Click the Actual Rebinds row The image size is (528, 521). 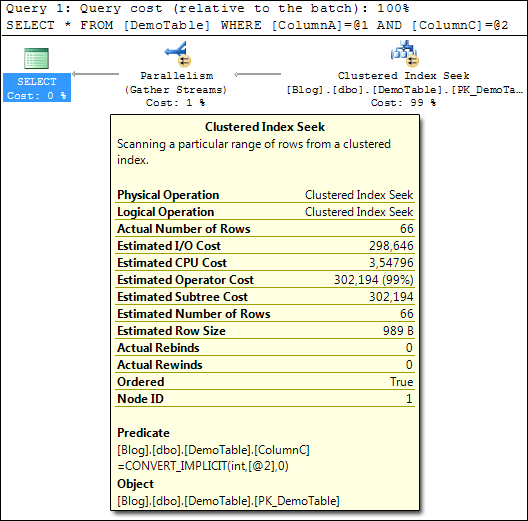[265, 348]
